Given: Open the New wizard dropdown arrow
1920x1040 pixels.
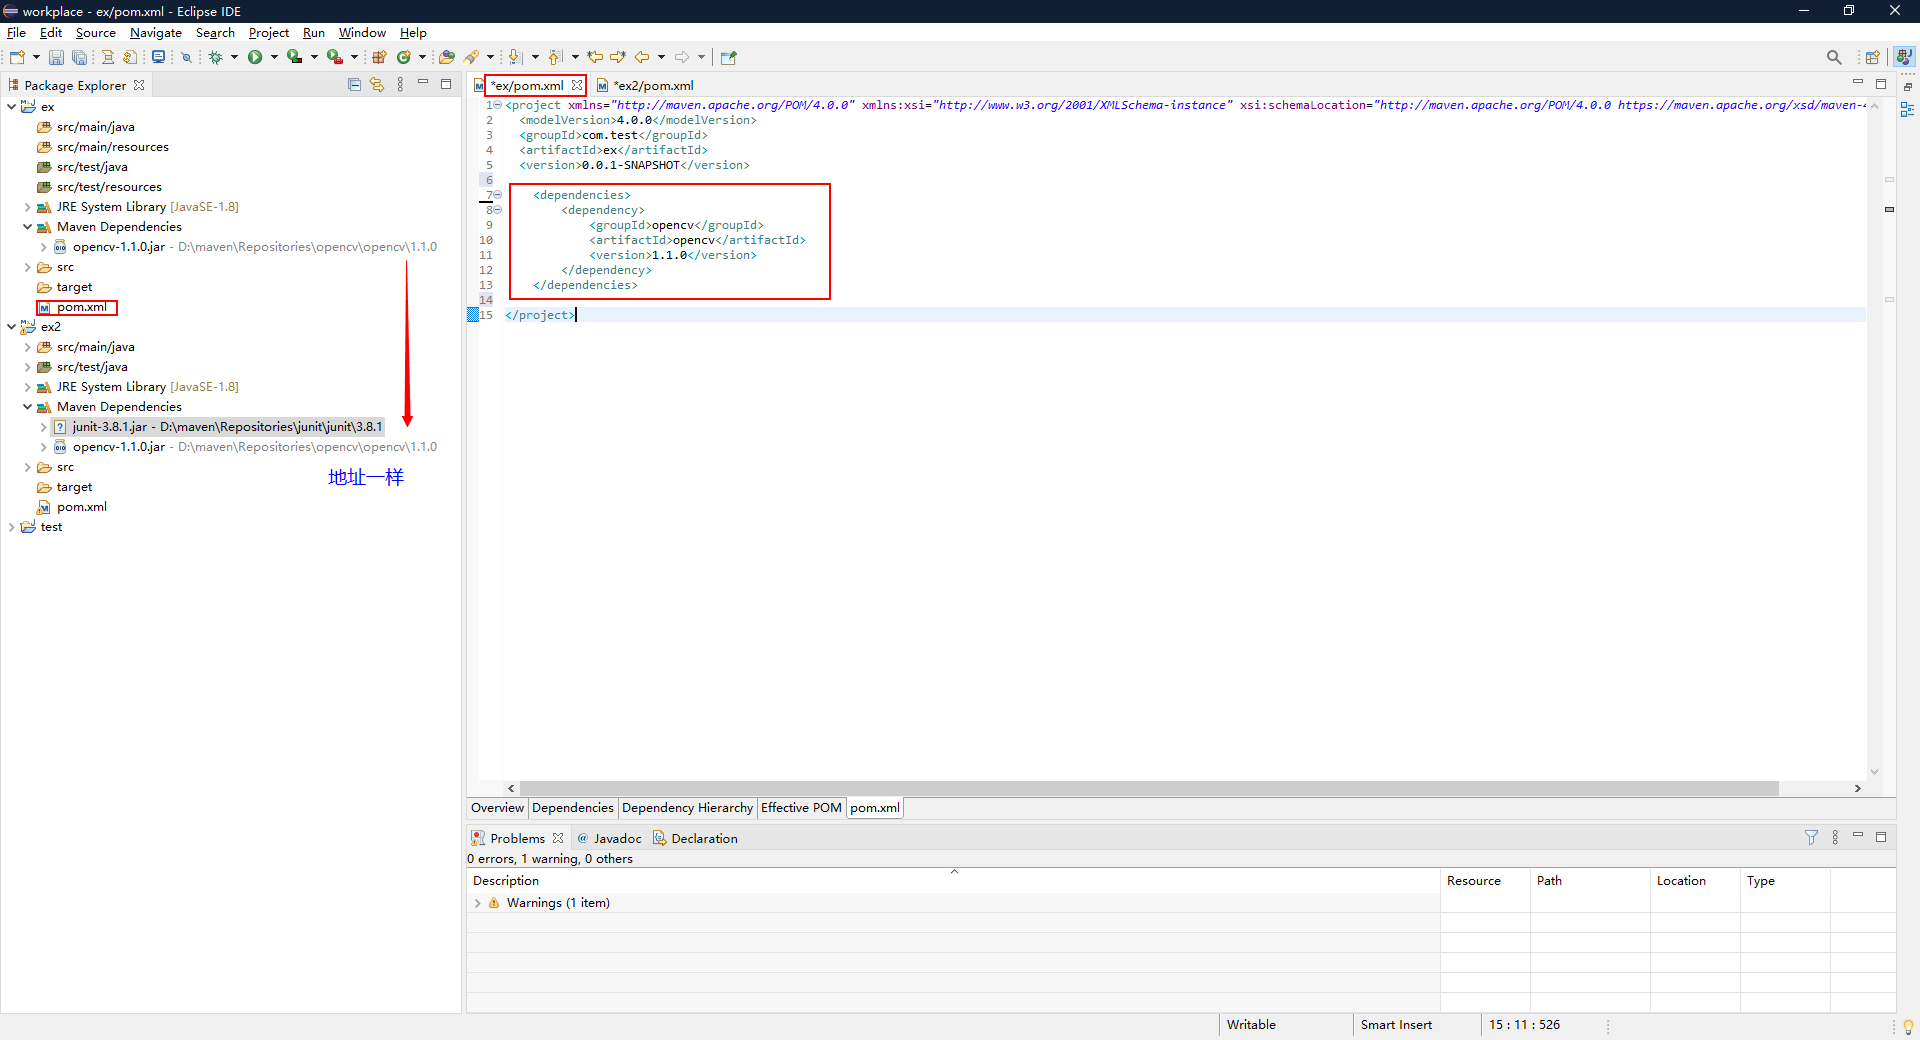Looking at the screenshot, I should tap(36, 57).
